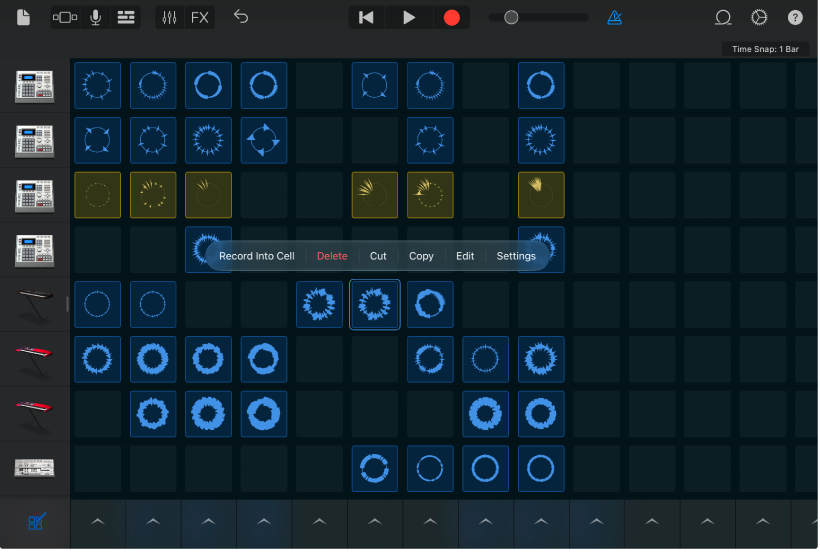The image size is (820, 552).
Task: Open Time Snap: 1 Bar setting
Action: point(765,49)
